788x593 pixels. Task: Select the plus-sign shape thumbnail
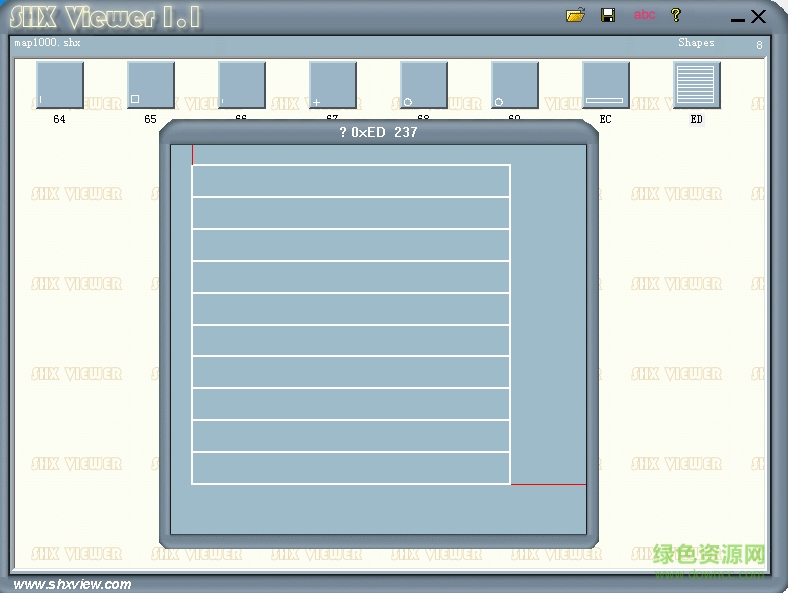pos(333,84)
